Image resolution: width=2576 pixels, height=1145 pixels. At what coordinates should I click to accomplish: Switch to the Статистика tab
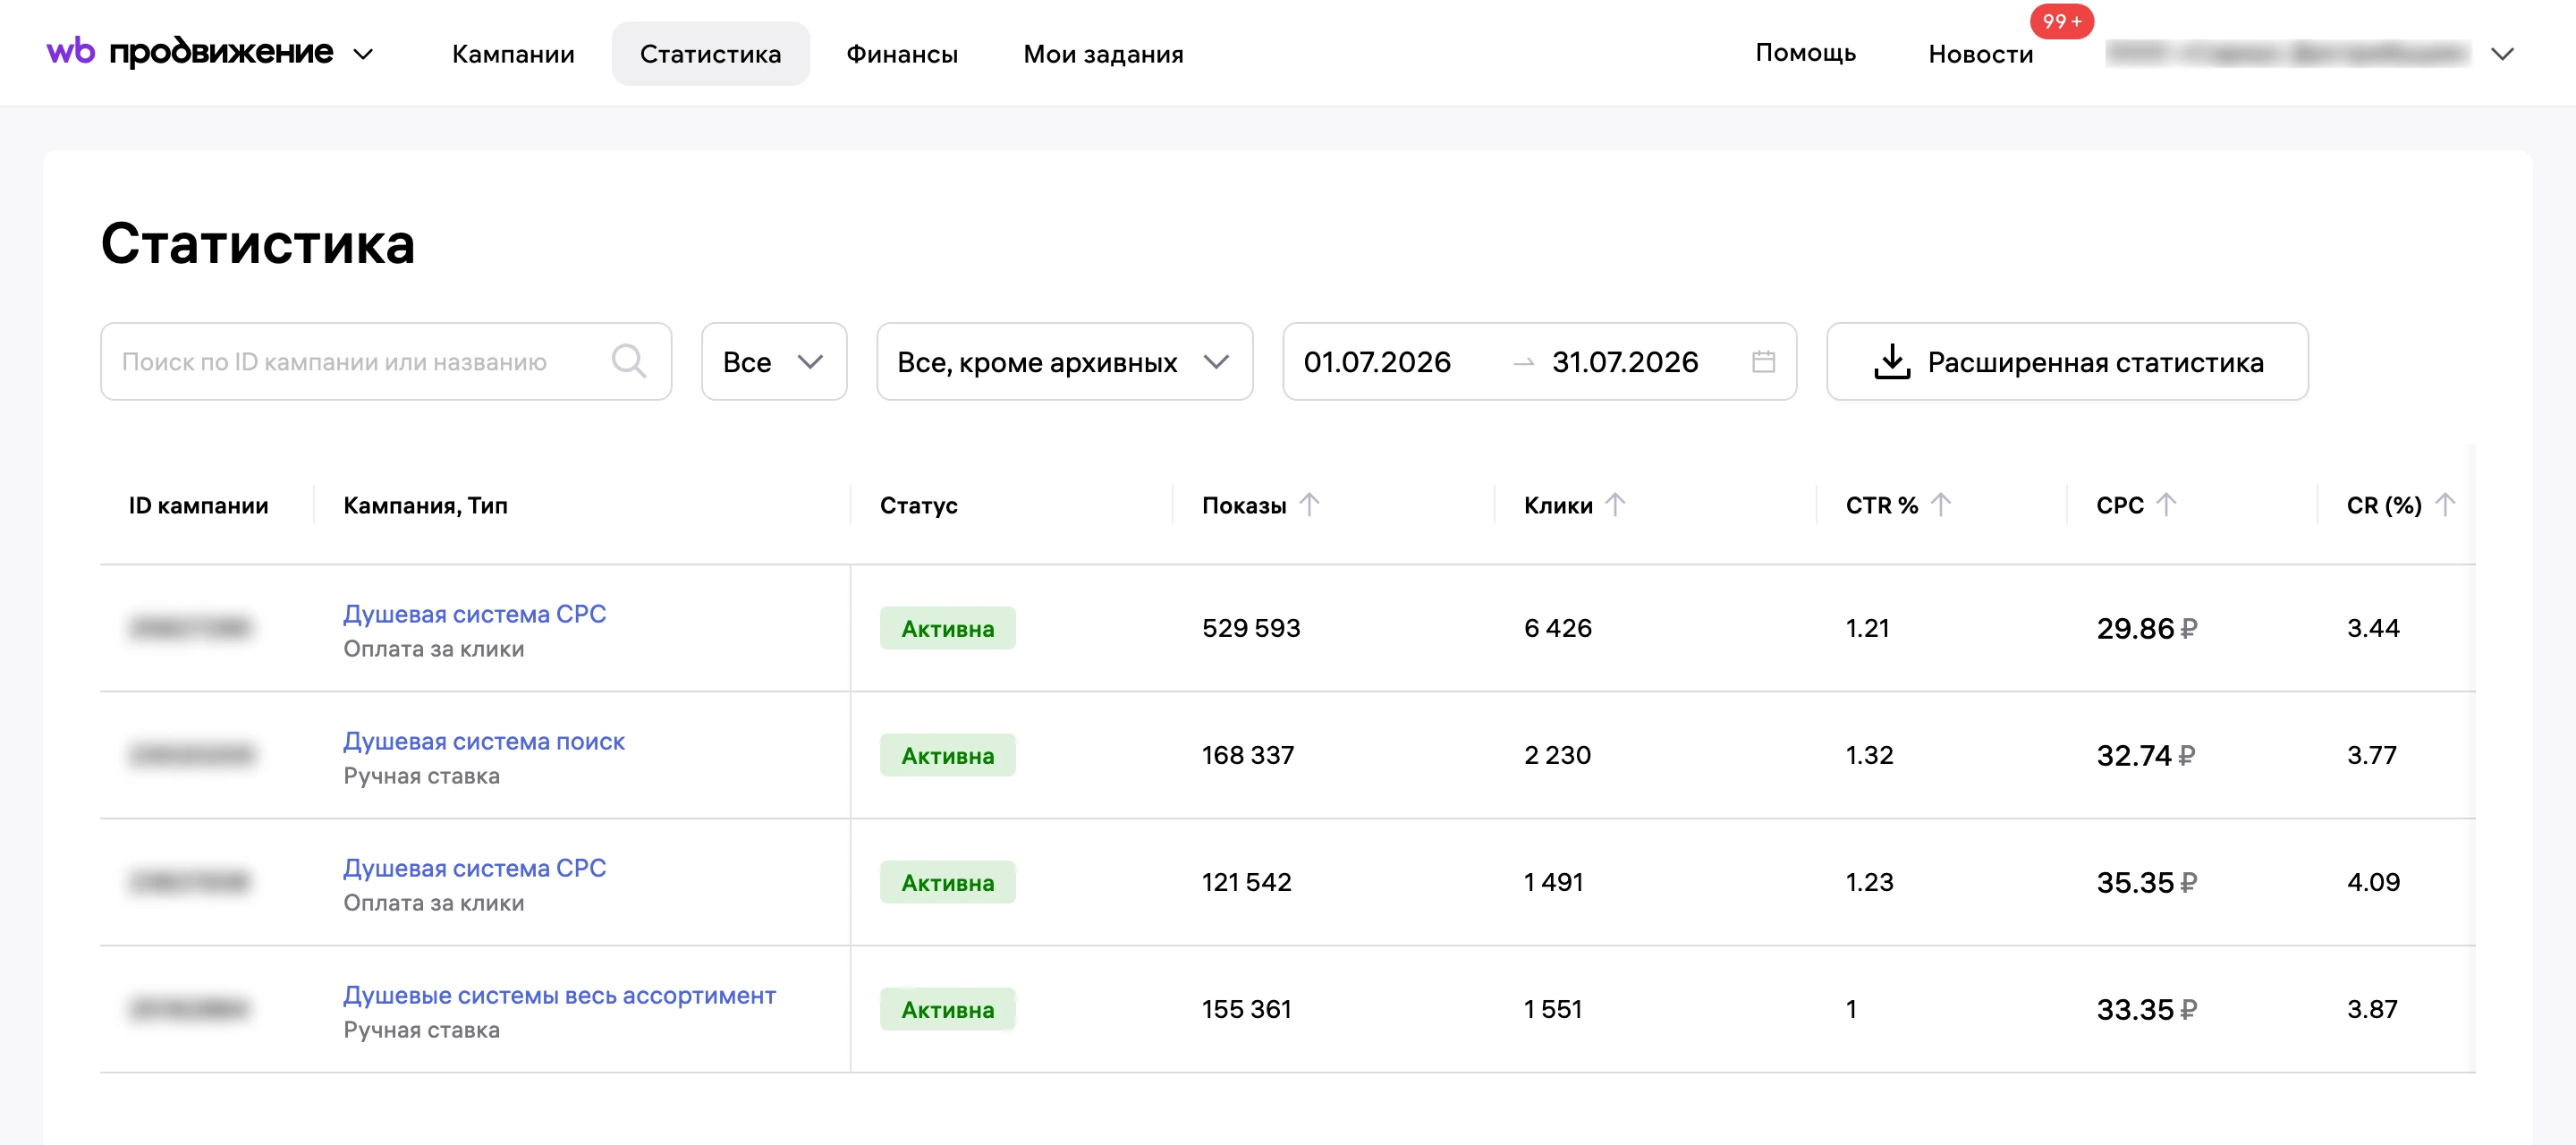coord(710,54)
